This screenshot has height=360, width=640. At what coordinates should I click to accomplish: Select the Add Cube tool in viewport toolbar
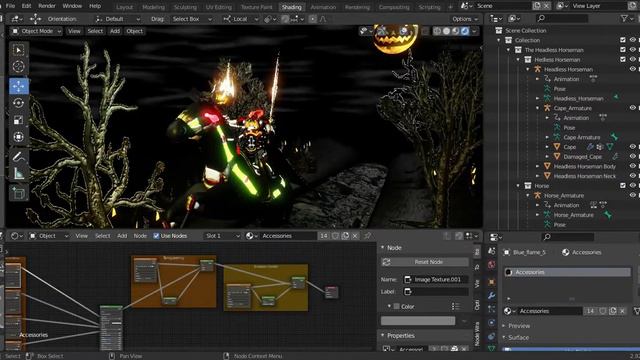point(18,193)
